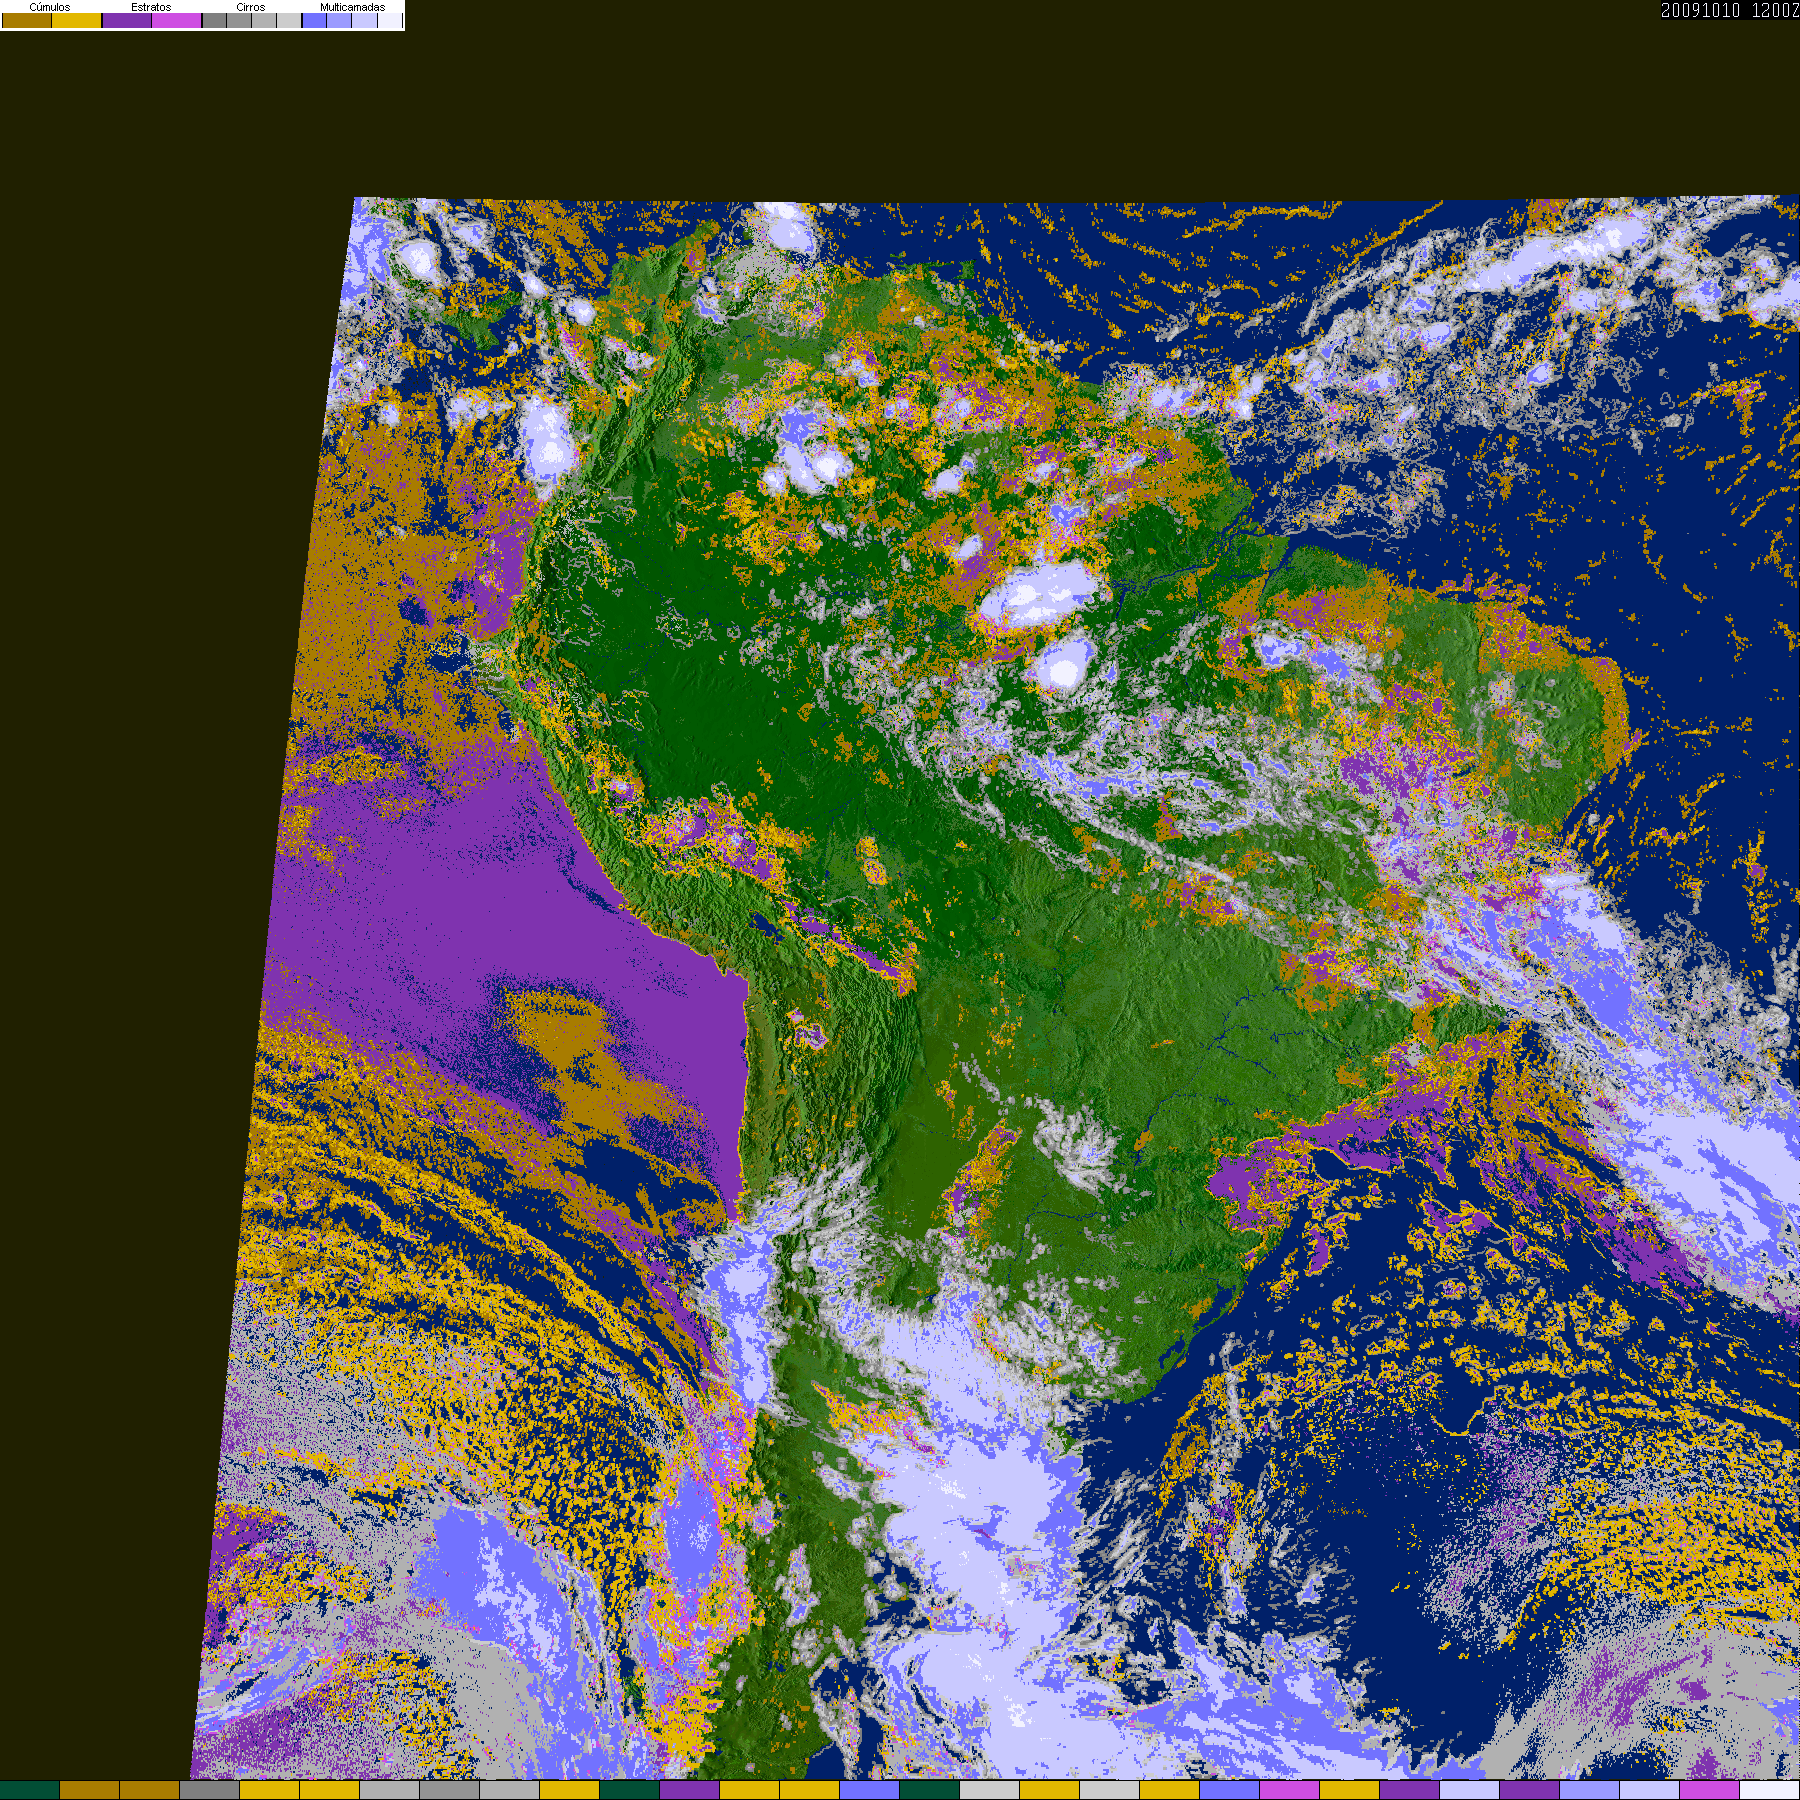Click the second Multicamadas swatch from left

(339, 21)
